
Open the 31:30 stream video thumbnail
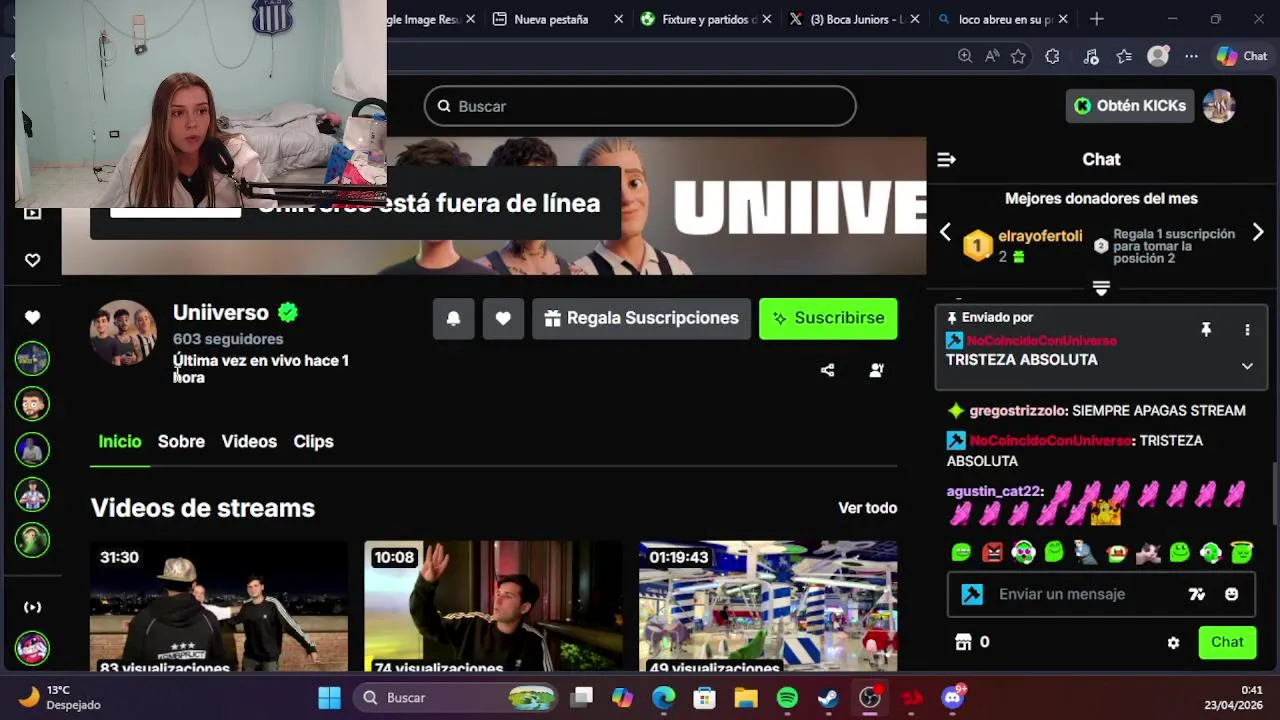(219, 606)
